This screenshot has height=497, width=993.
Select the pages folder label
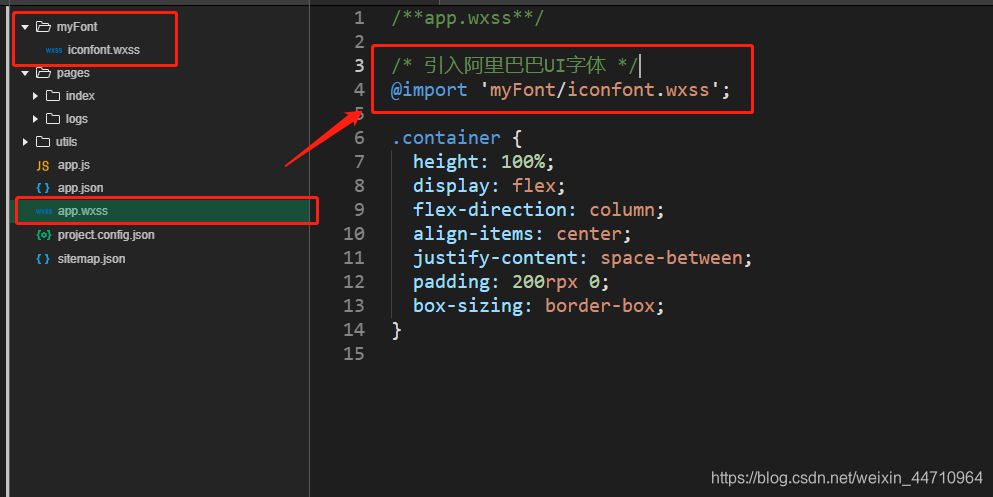73,73
